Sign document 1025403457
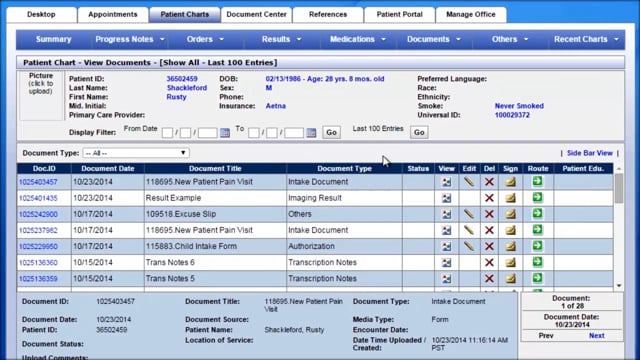 click(x=510, y=182)
